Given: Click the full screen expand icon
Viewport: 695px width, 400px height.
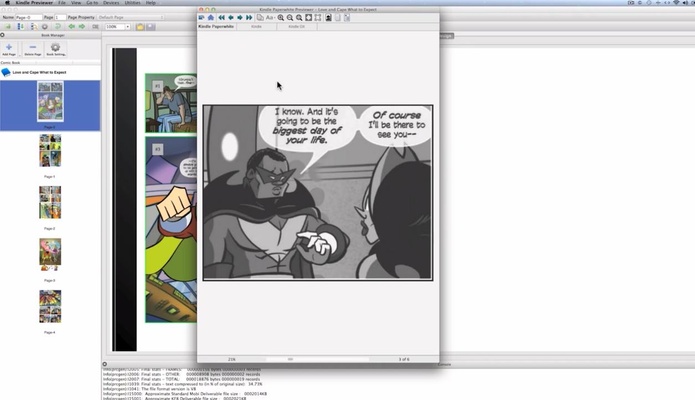Looking at the screenshot, I should coord(318,18).
